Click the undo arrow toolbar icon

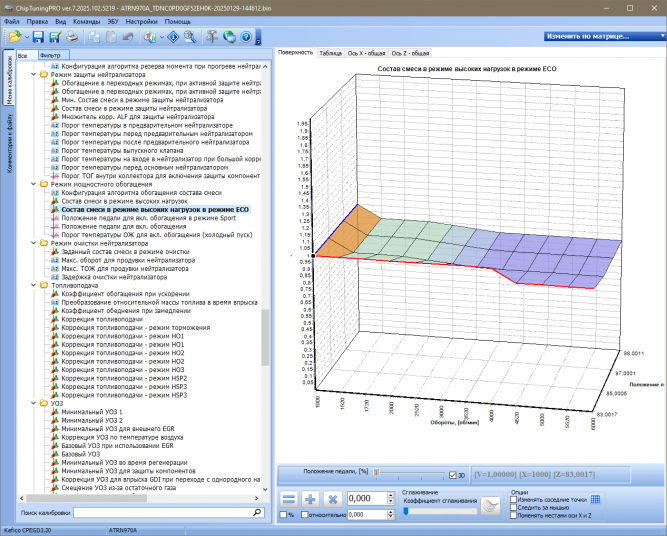128,37
